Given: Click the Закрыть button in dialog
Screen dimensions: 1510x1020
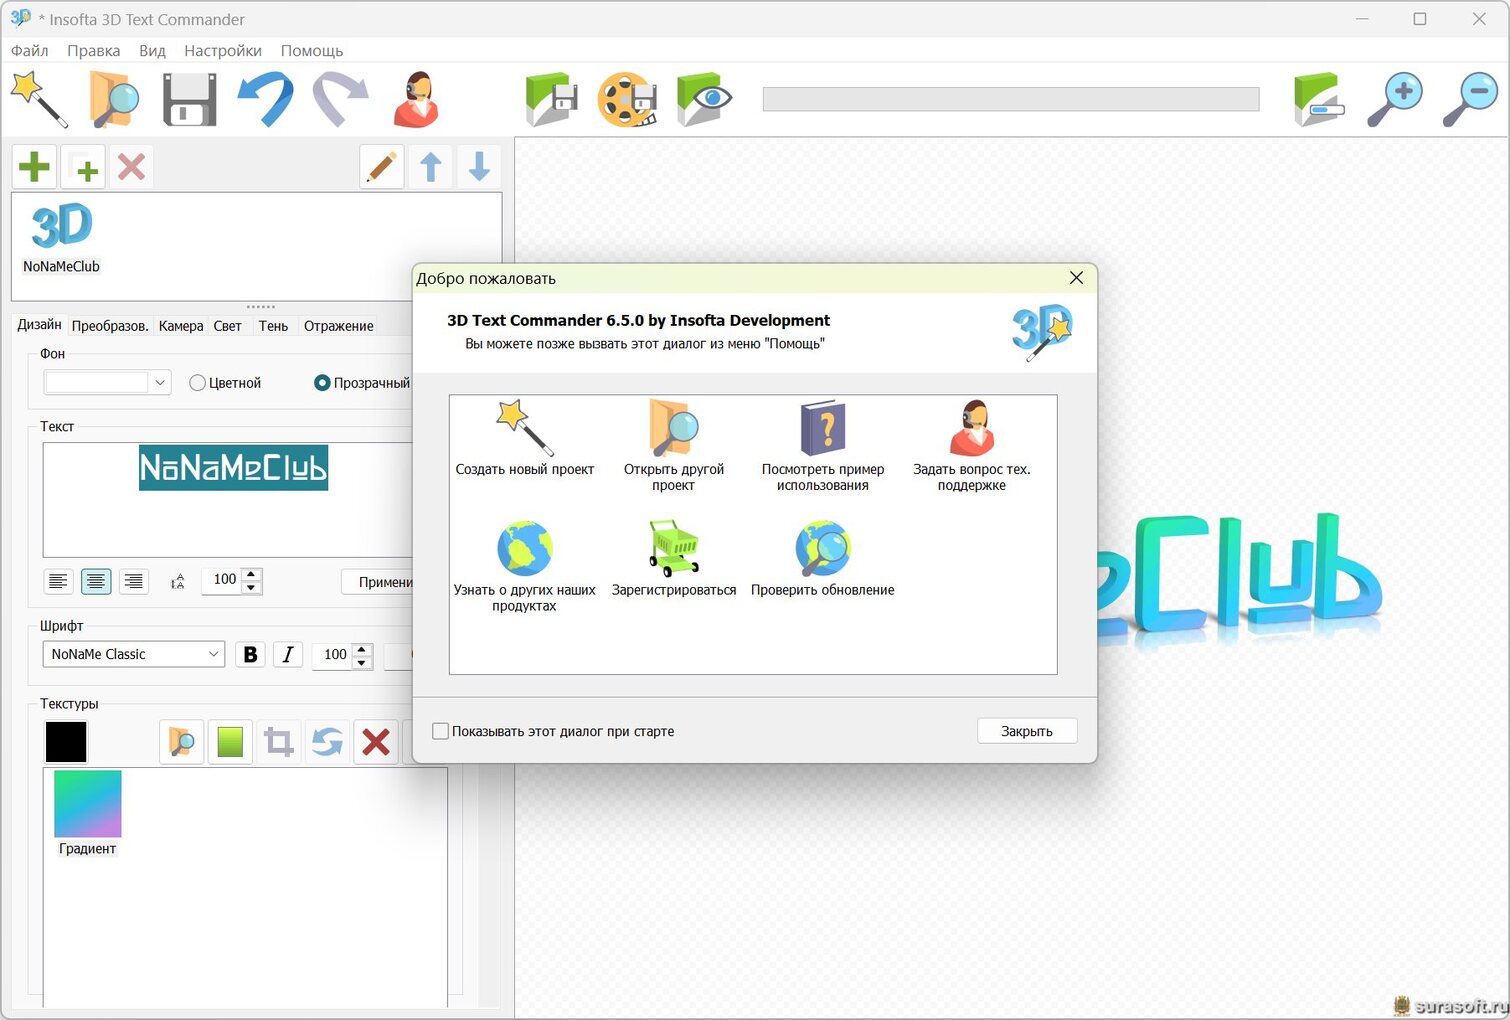Looking at the screenshot, I should coord(1027,731).
